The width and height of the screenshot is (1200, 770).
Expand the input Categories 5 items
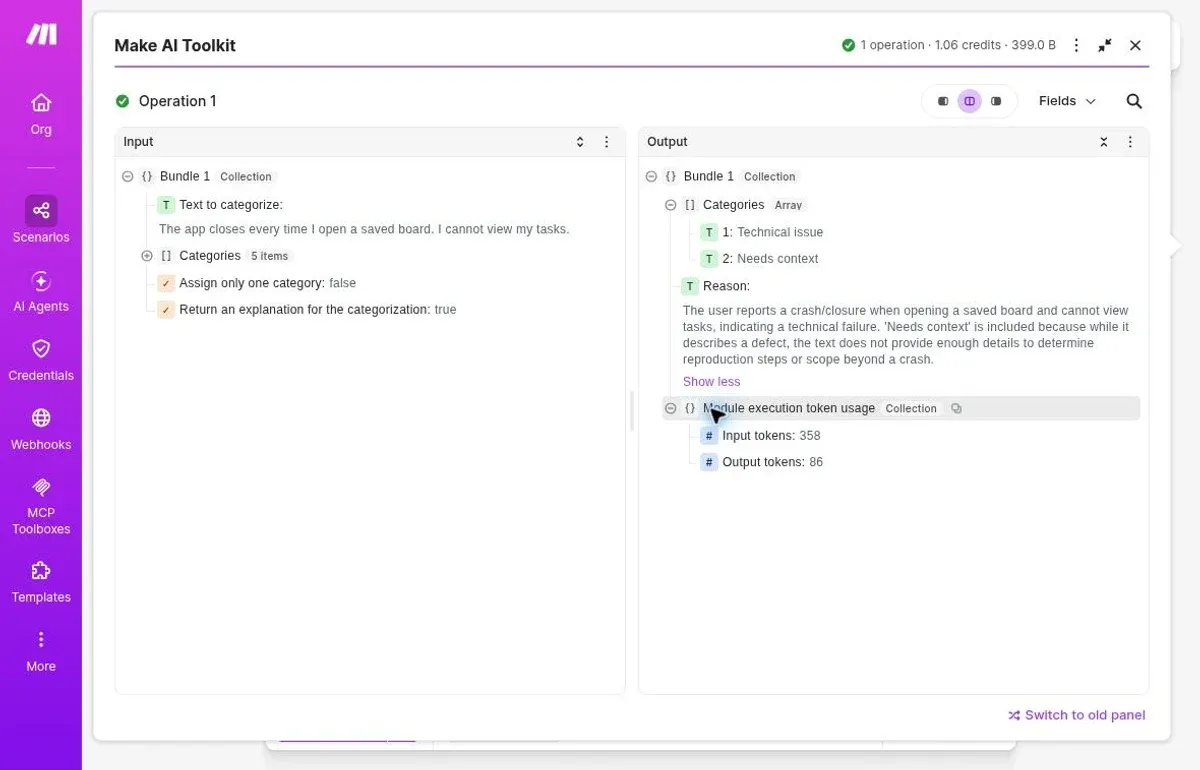click(147, 256)
